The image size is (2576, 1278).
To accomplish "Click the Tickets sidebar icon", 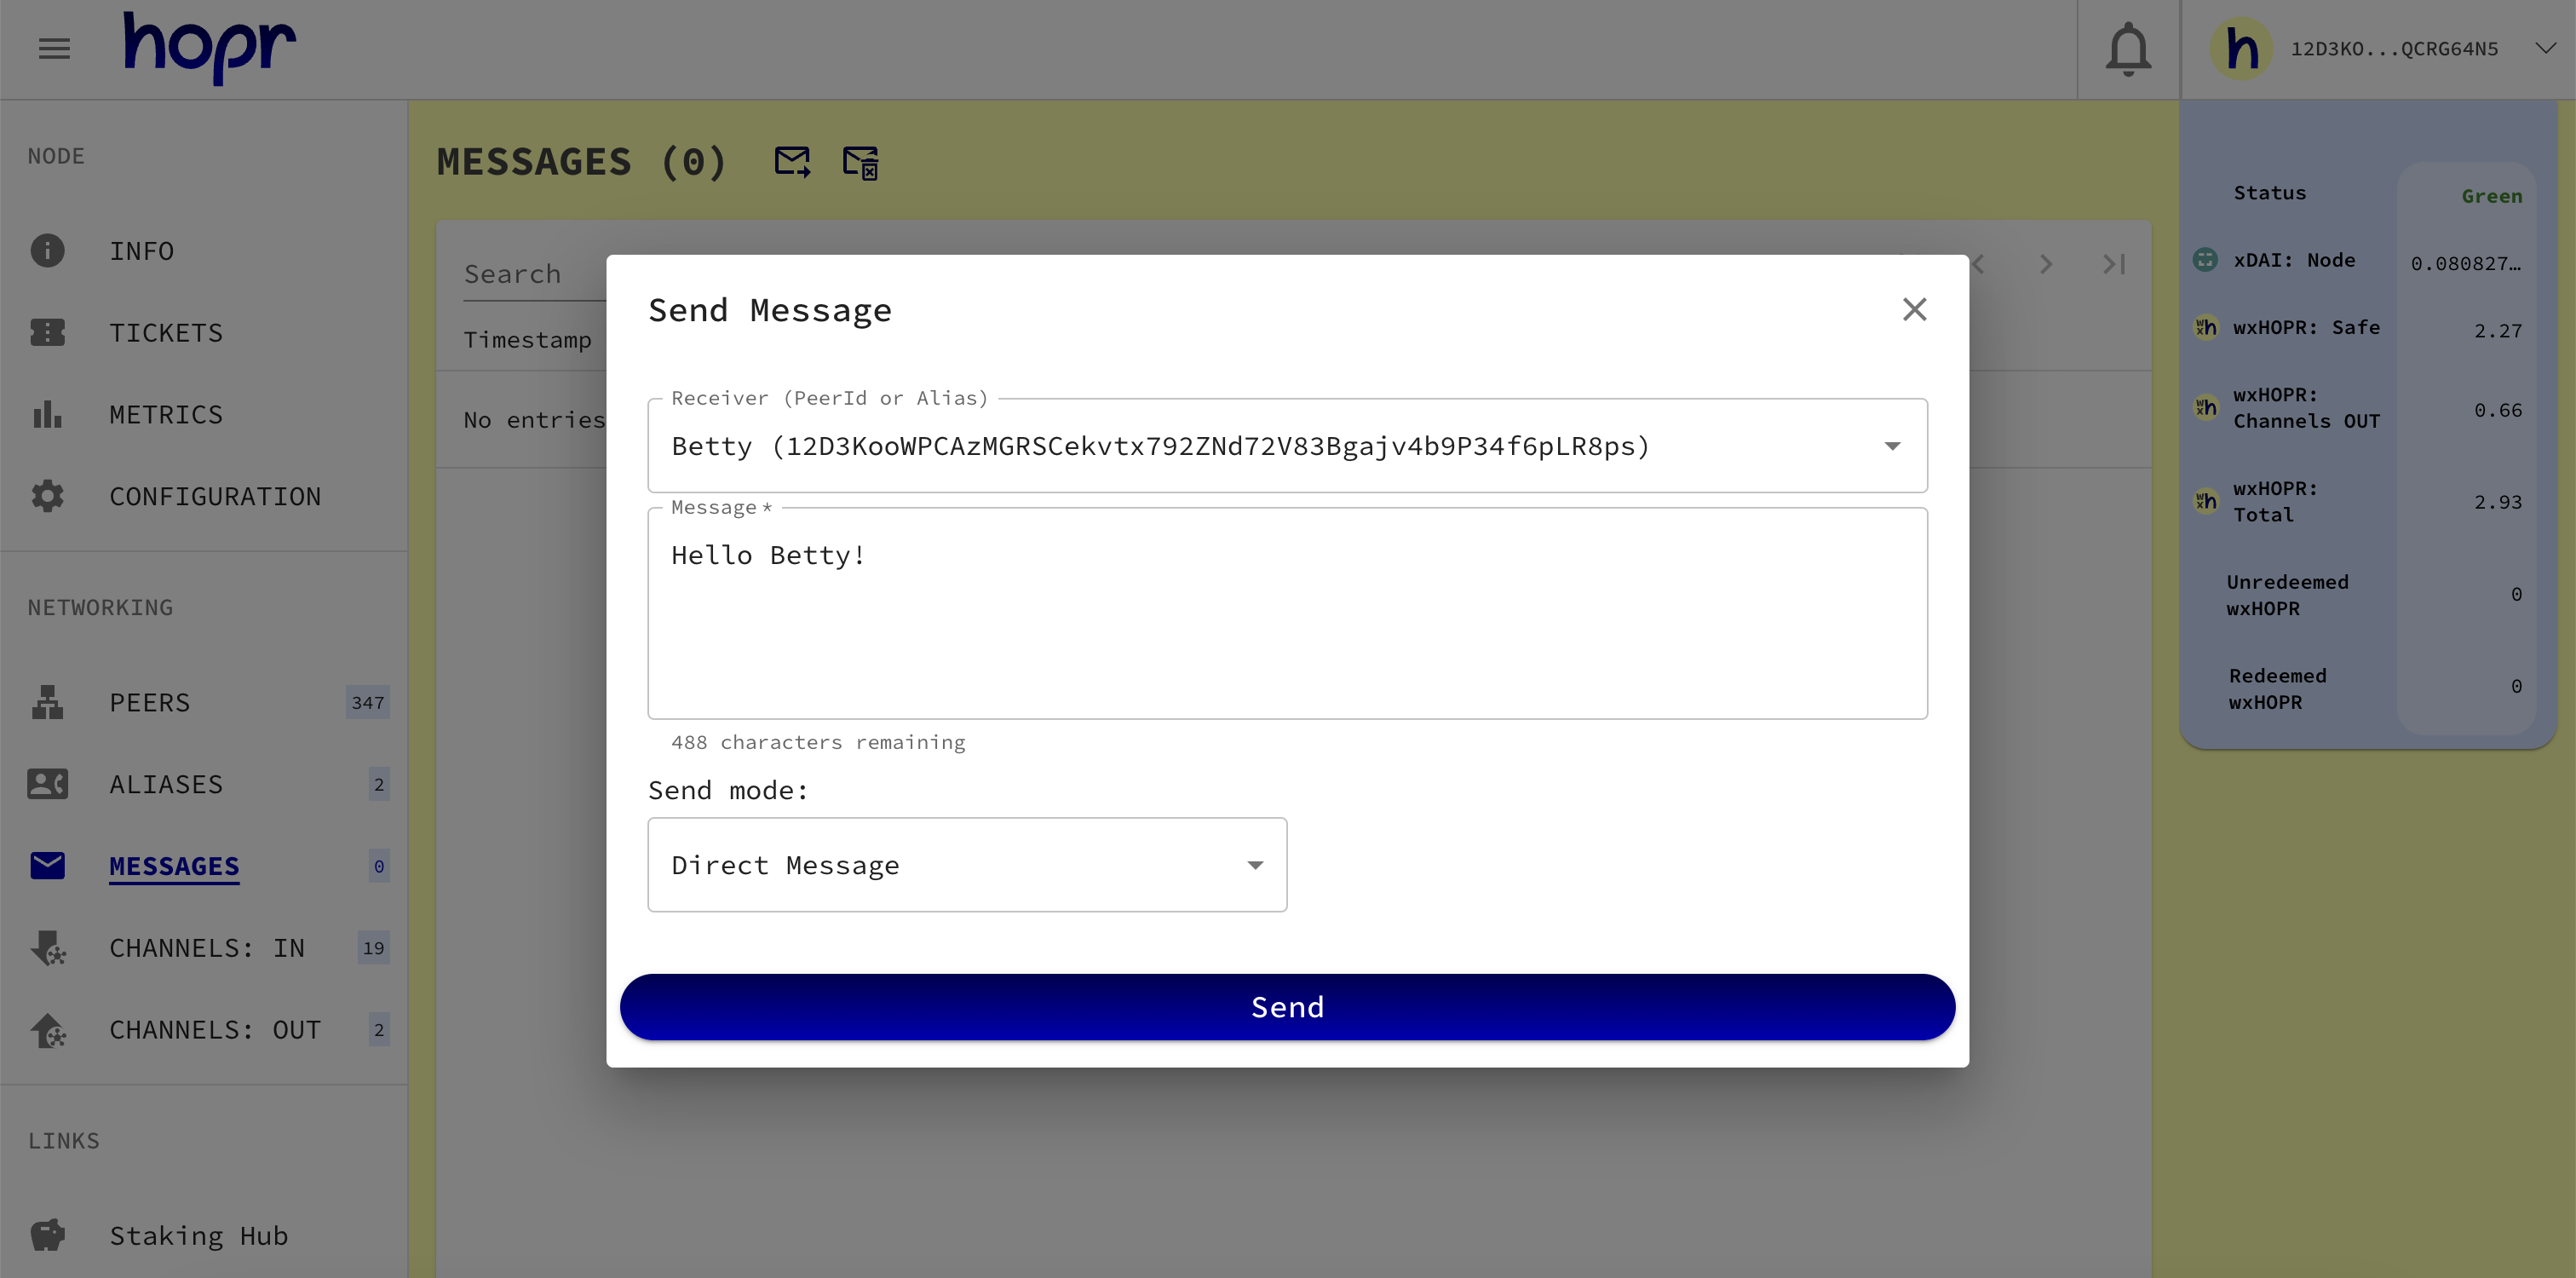I will click(47, 332).
